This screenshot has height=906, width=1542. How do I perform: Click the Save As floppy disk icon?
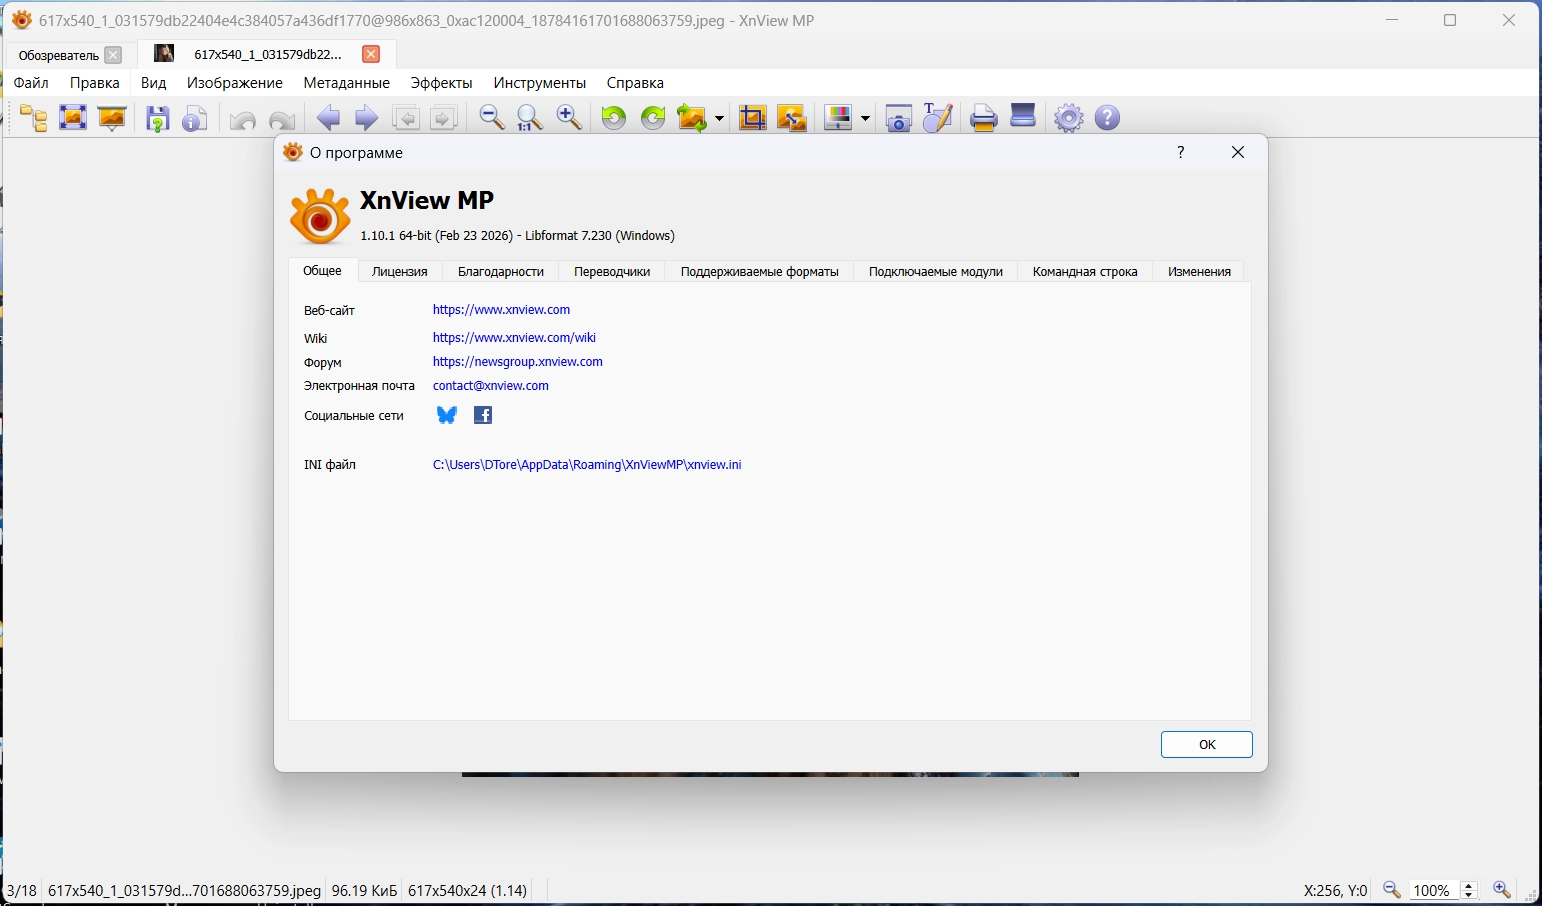pos(157,118)
